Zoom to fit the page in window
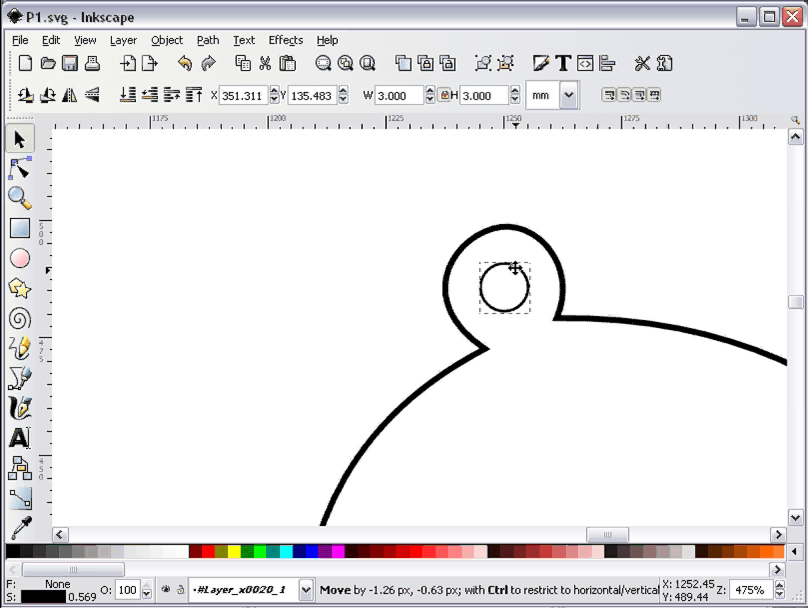The height and width of the screenshot is (608, 808). coord(367,63)
